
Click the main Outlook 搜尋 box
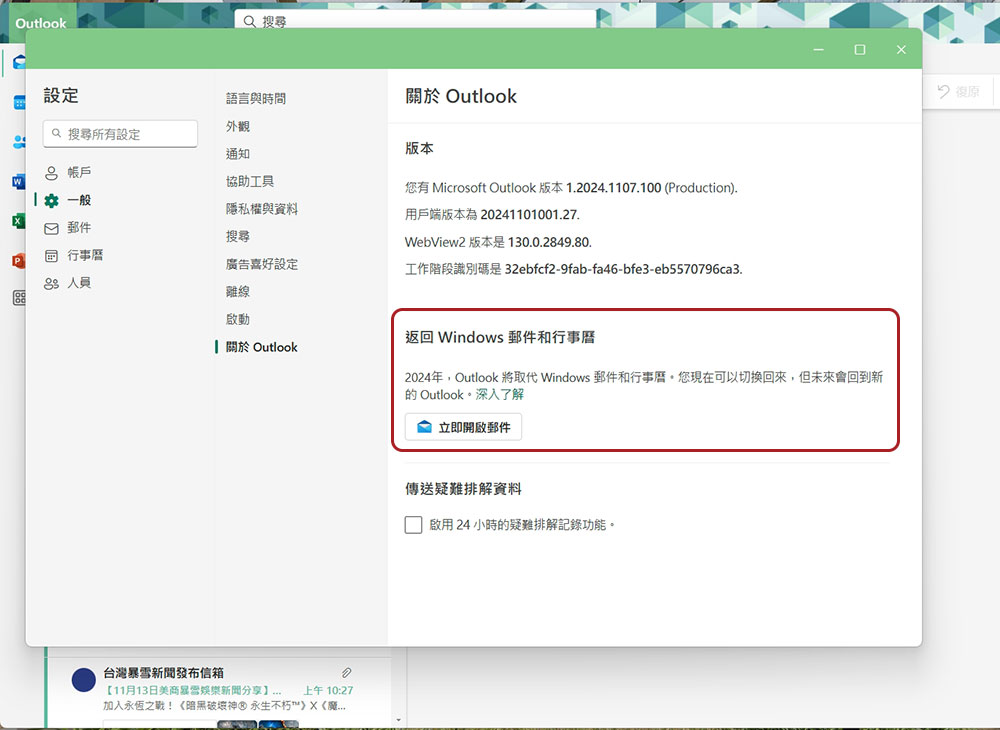415,21
